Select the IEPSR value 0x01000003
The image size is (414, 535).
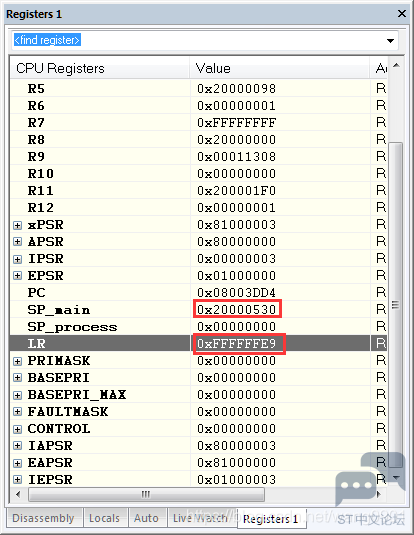[x=237, y=480]
